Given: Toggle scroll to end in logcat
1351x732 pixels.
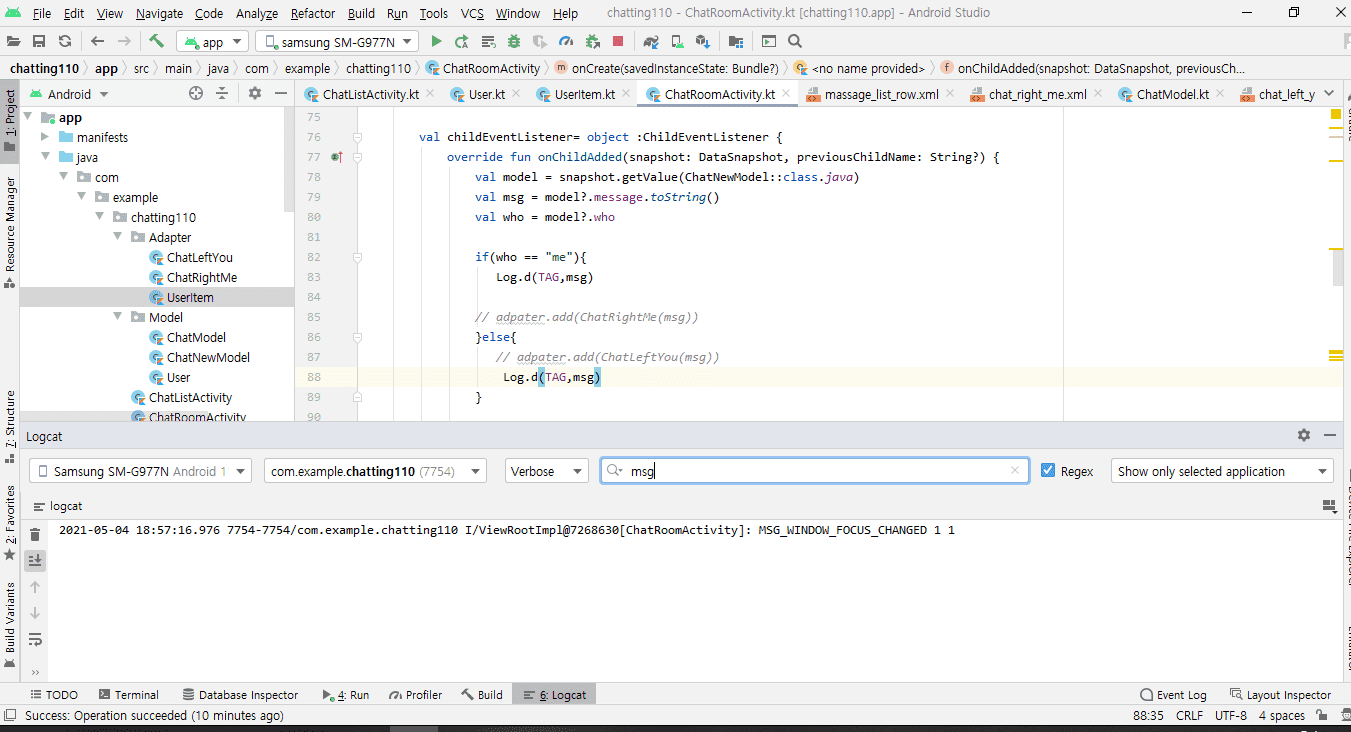Looking at the screenshot, I should point(35,561).
